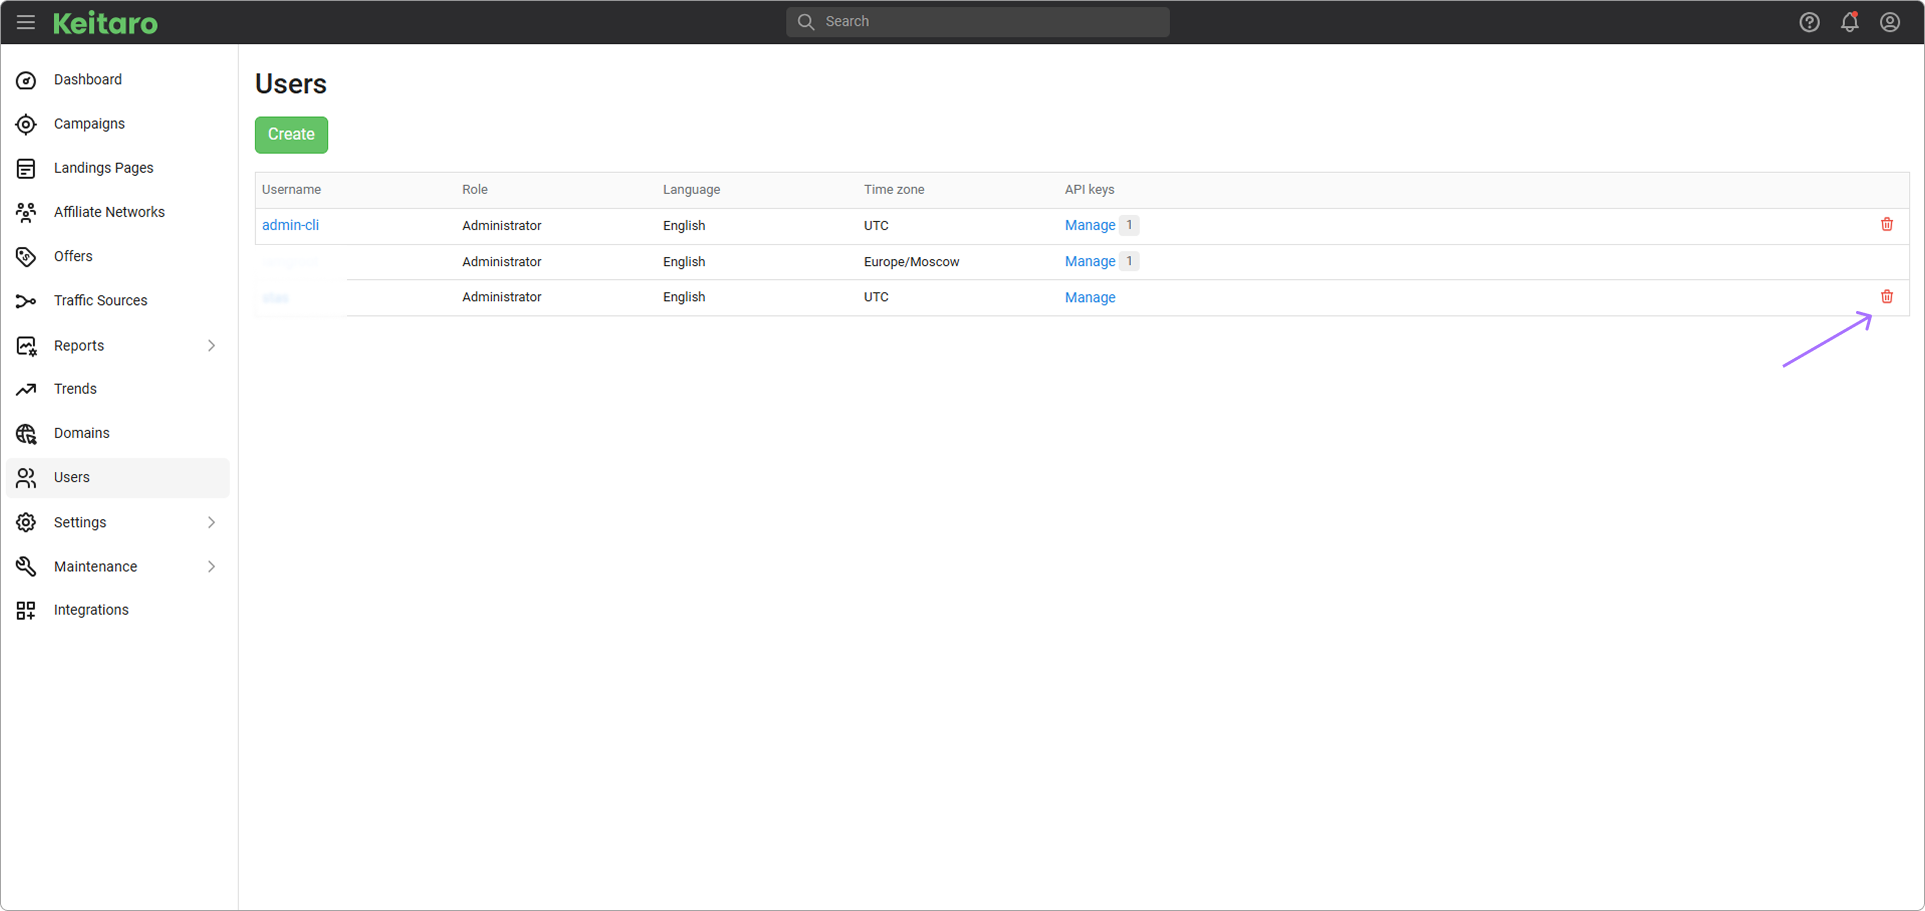This screenshot has width=1925, height=911.
Task: Expand the Maintenance submenu
Action: pos(211,567)
